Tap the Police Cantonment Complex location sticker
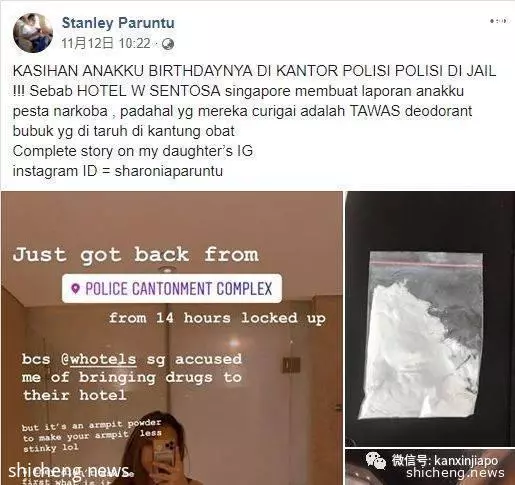This screenshot has width=515, height=485. click(x=172, y=288)
